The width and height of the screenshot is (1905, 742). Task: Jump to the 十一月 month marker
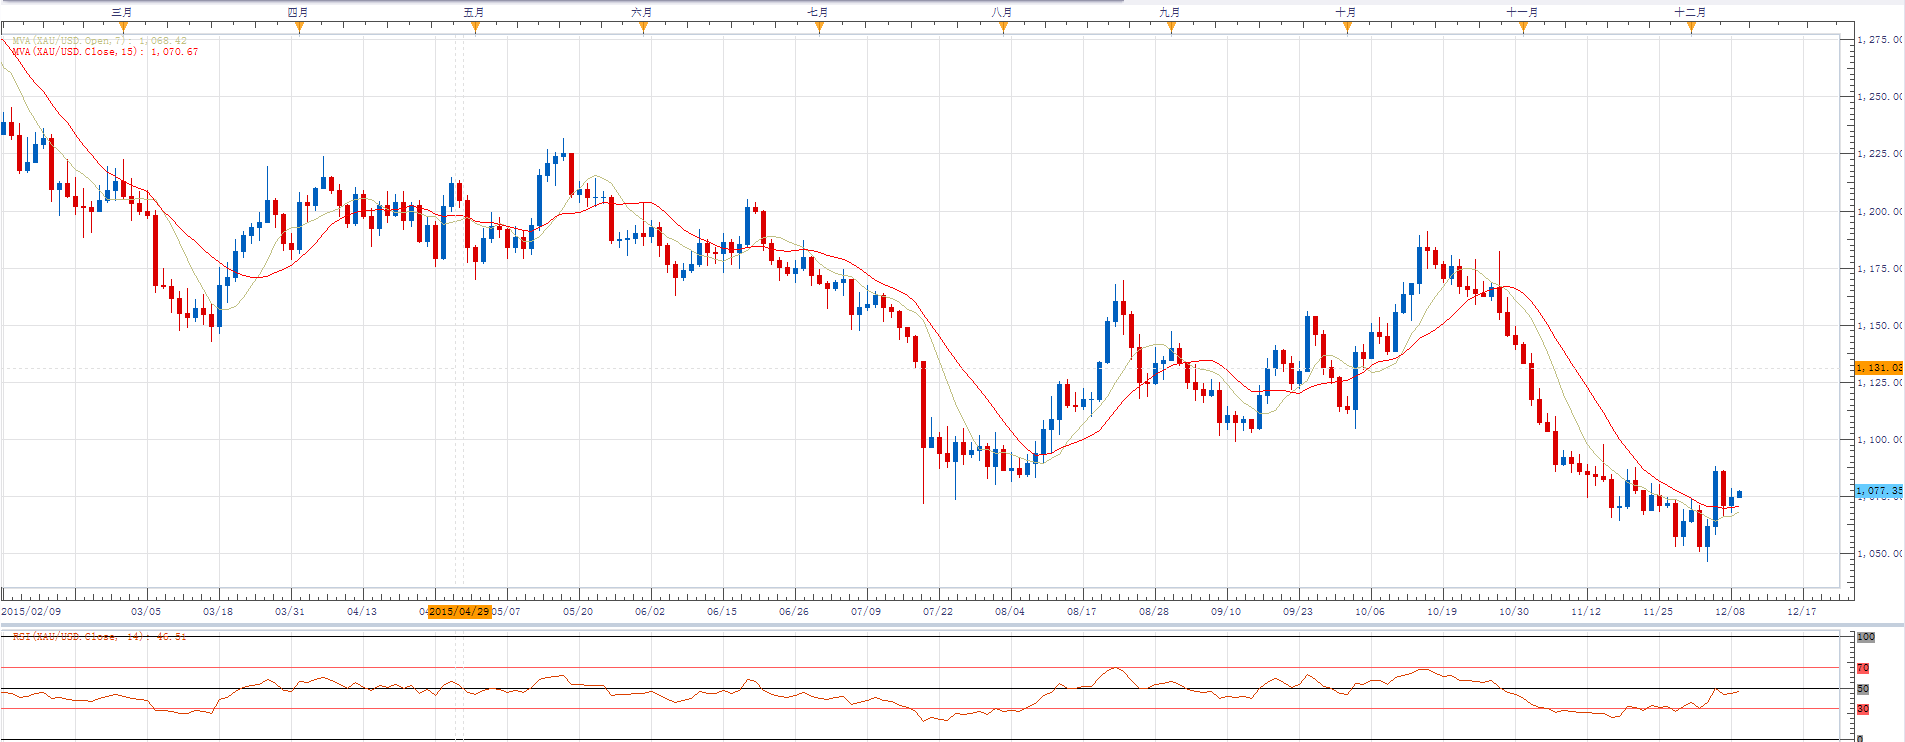pos(1523,27)
